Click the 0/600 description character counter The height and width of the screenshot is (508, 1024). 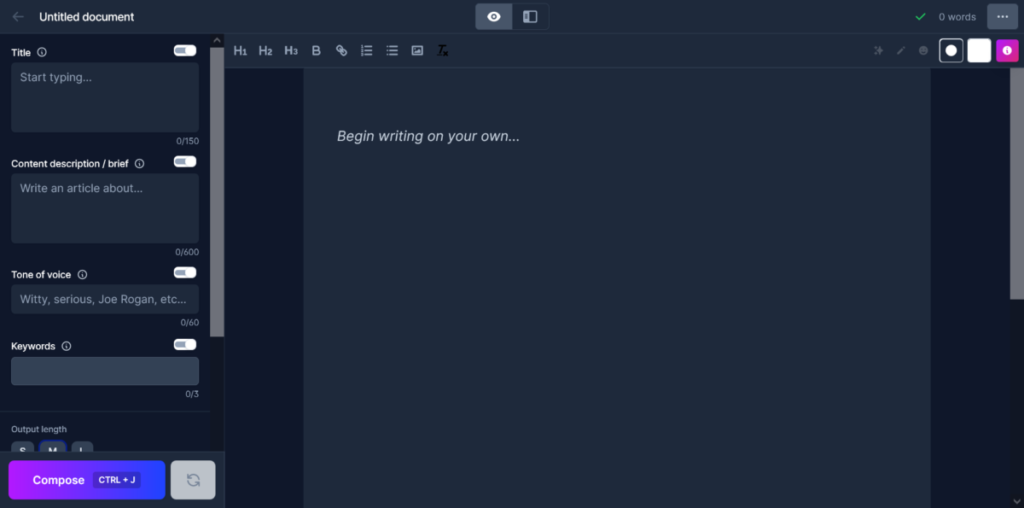tap(187, 252)
